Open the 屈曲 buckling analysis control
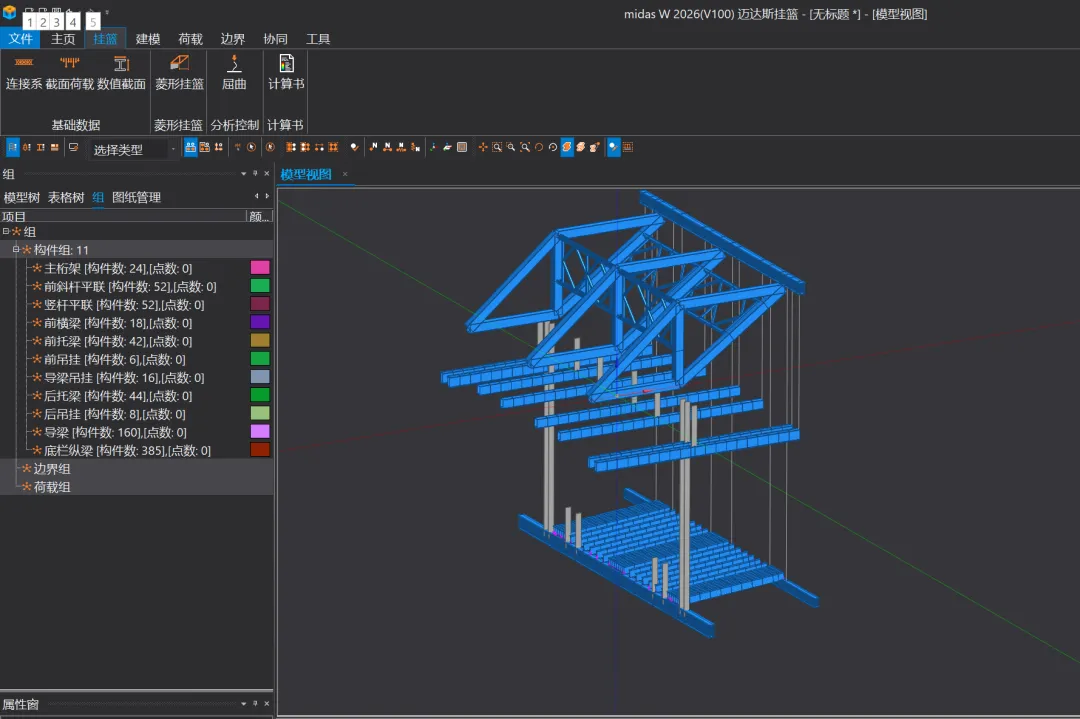The height and width of the screenshot is (719, 1080). tap(234, 73)
